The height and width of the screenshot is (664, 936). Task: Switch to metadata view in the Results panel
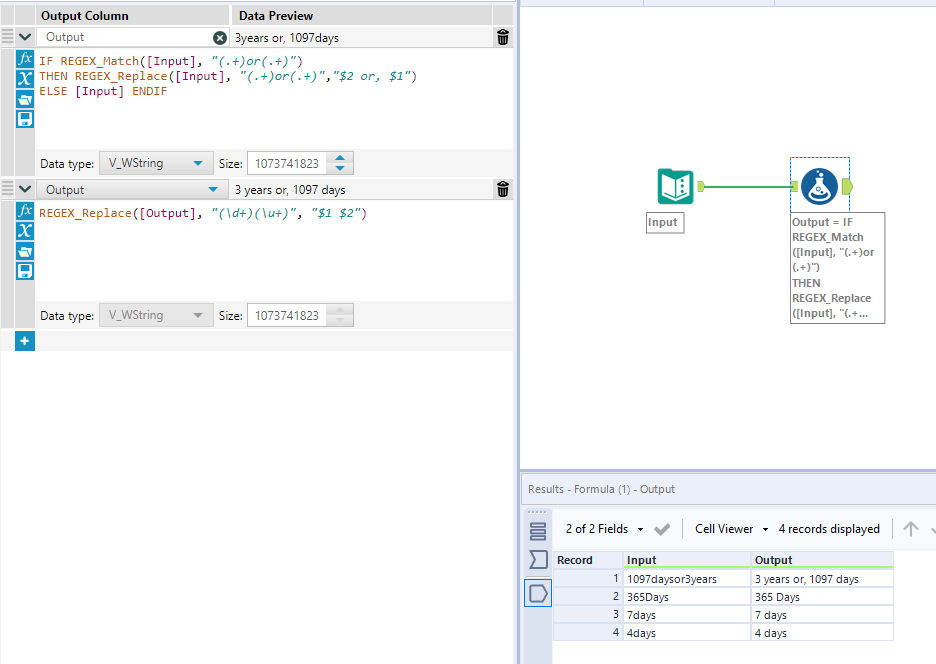coord(538,560)
